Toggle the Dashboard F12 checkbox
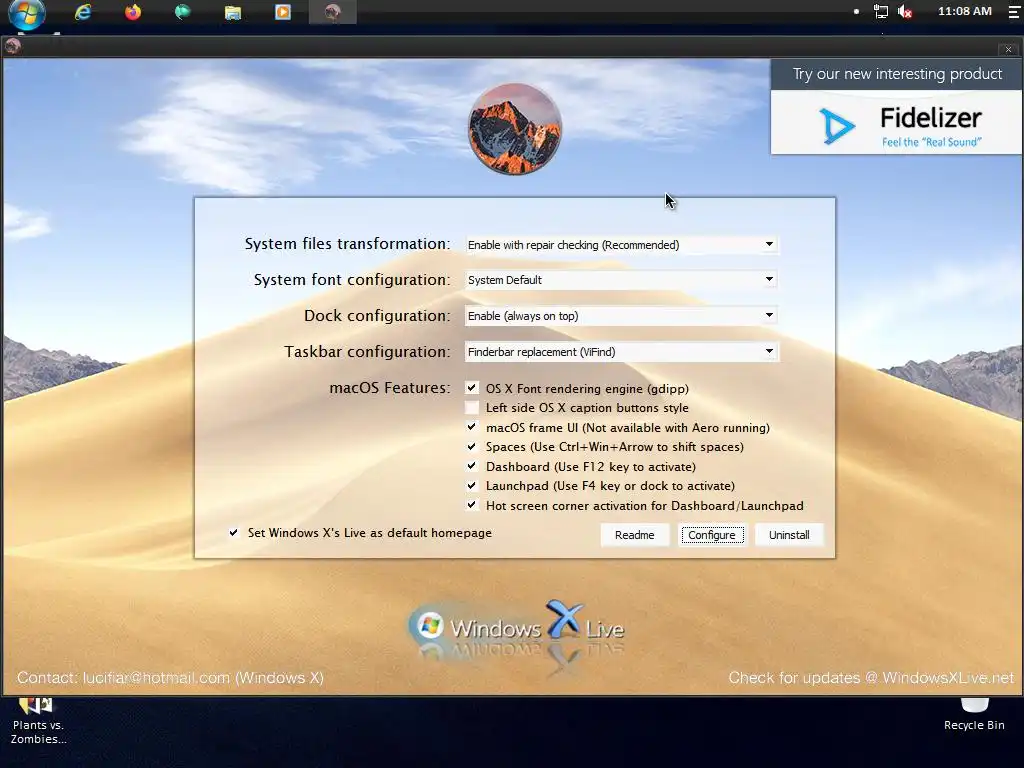This screenshot has width=1024, height=768. point(472,466)
